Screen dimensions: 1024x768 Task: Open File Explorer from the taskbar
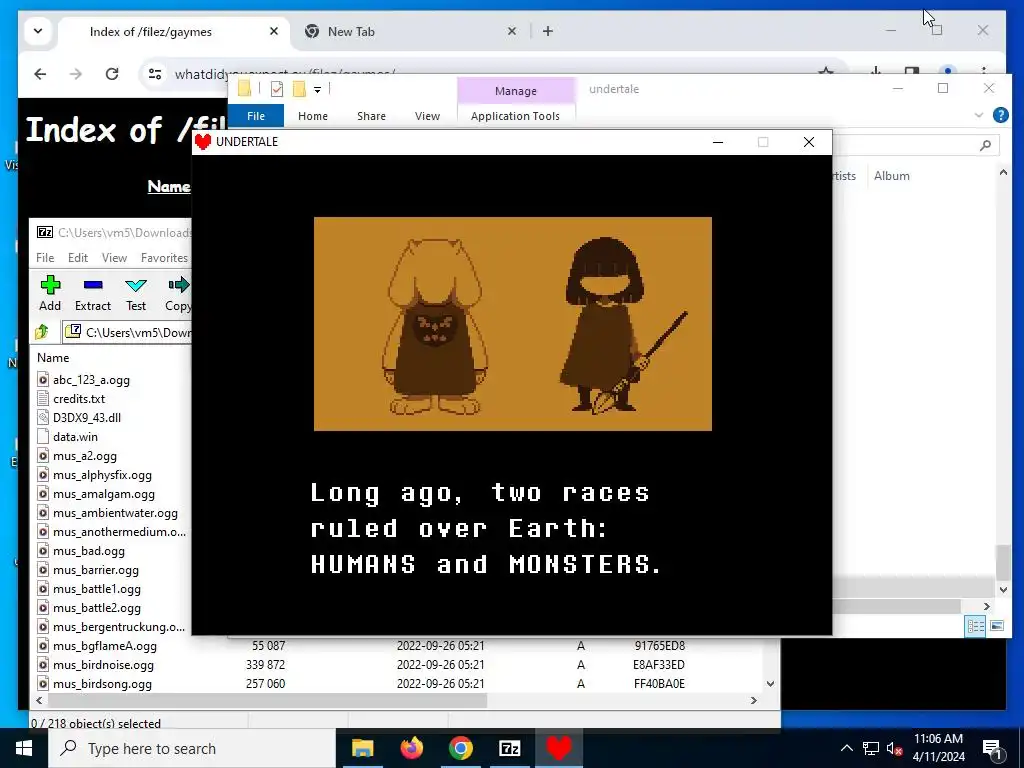(362, 748)
